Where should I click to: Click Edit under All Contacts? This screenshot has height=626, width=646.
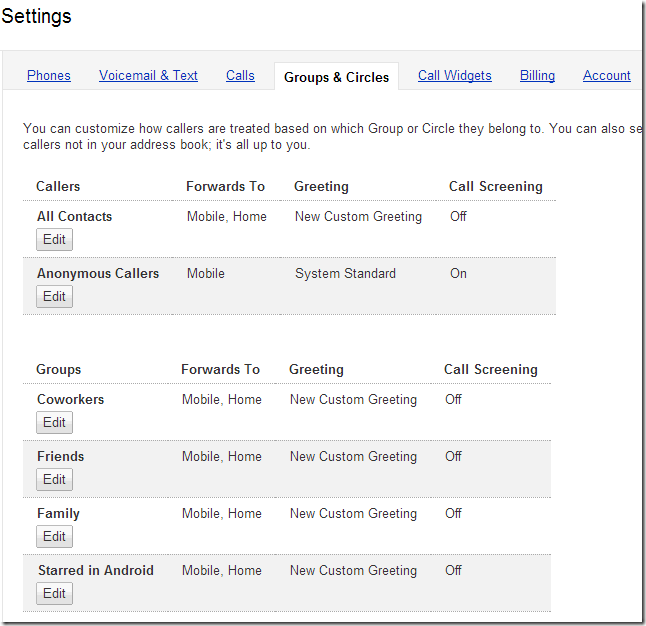click(x=54, y=239)
